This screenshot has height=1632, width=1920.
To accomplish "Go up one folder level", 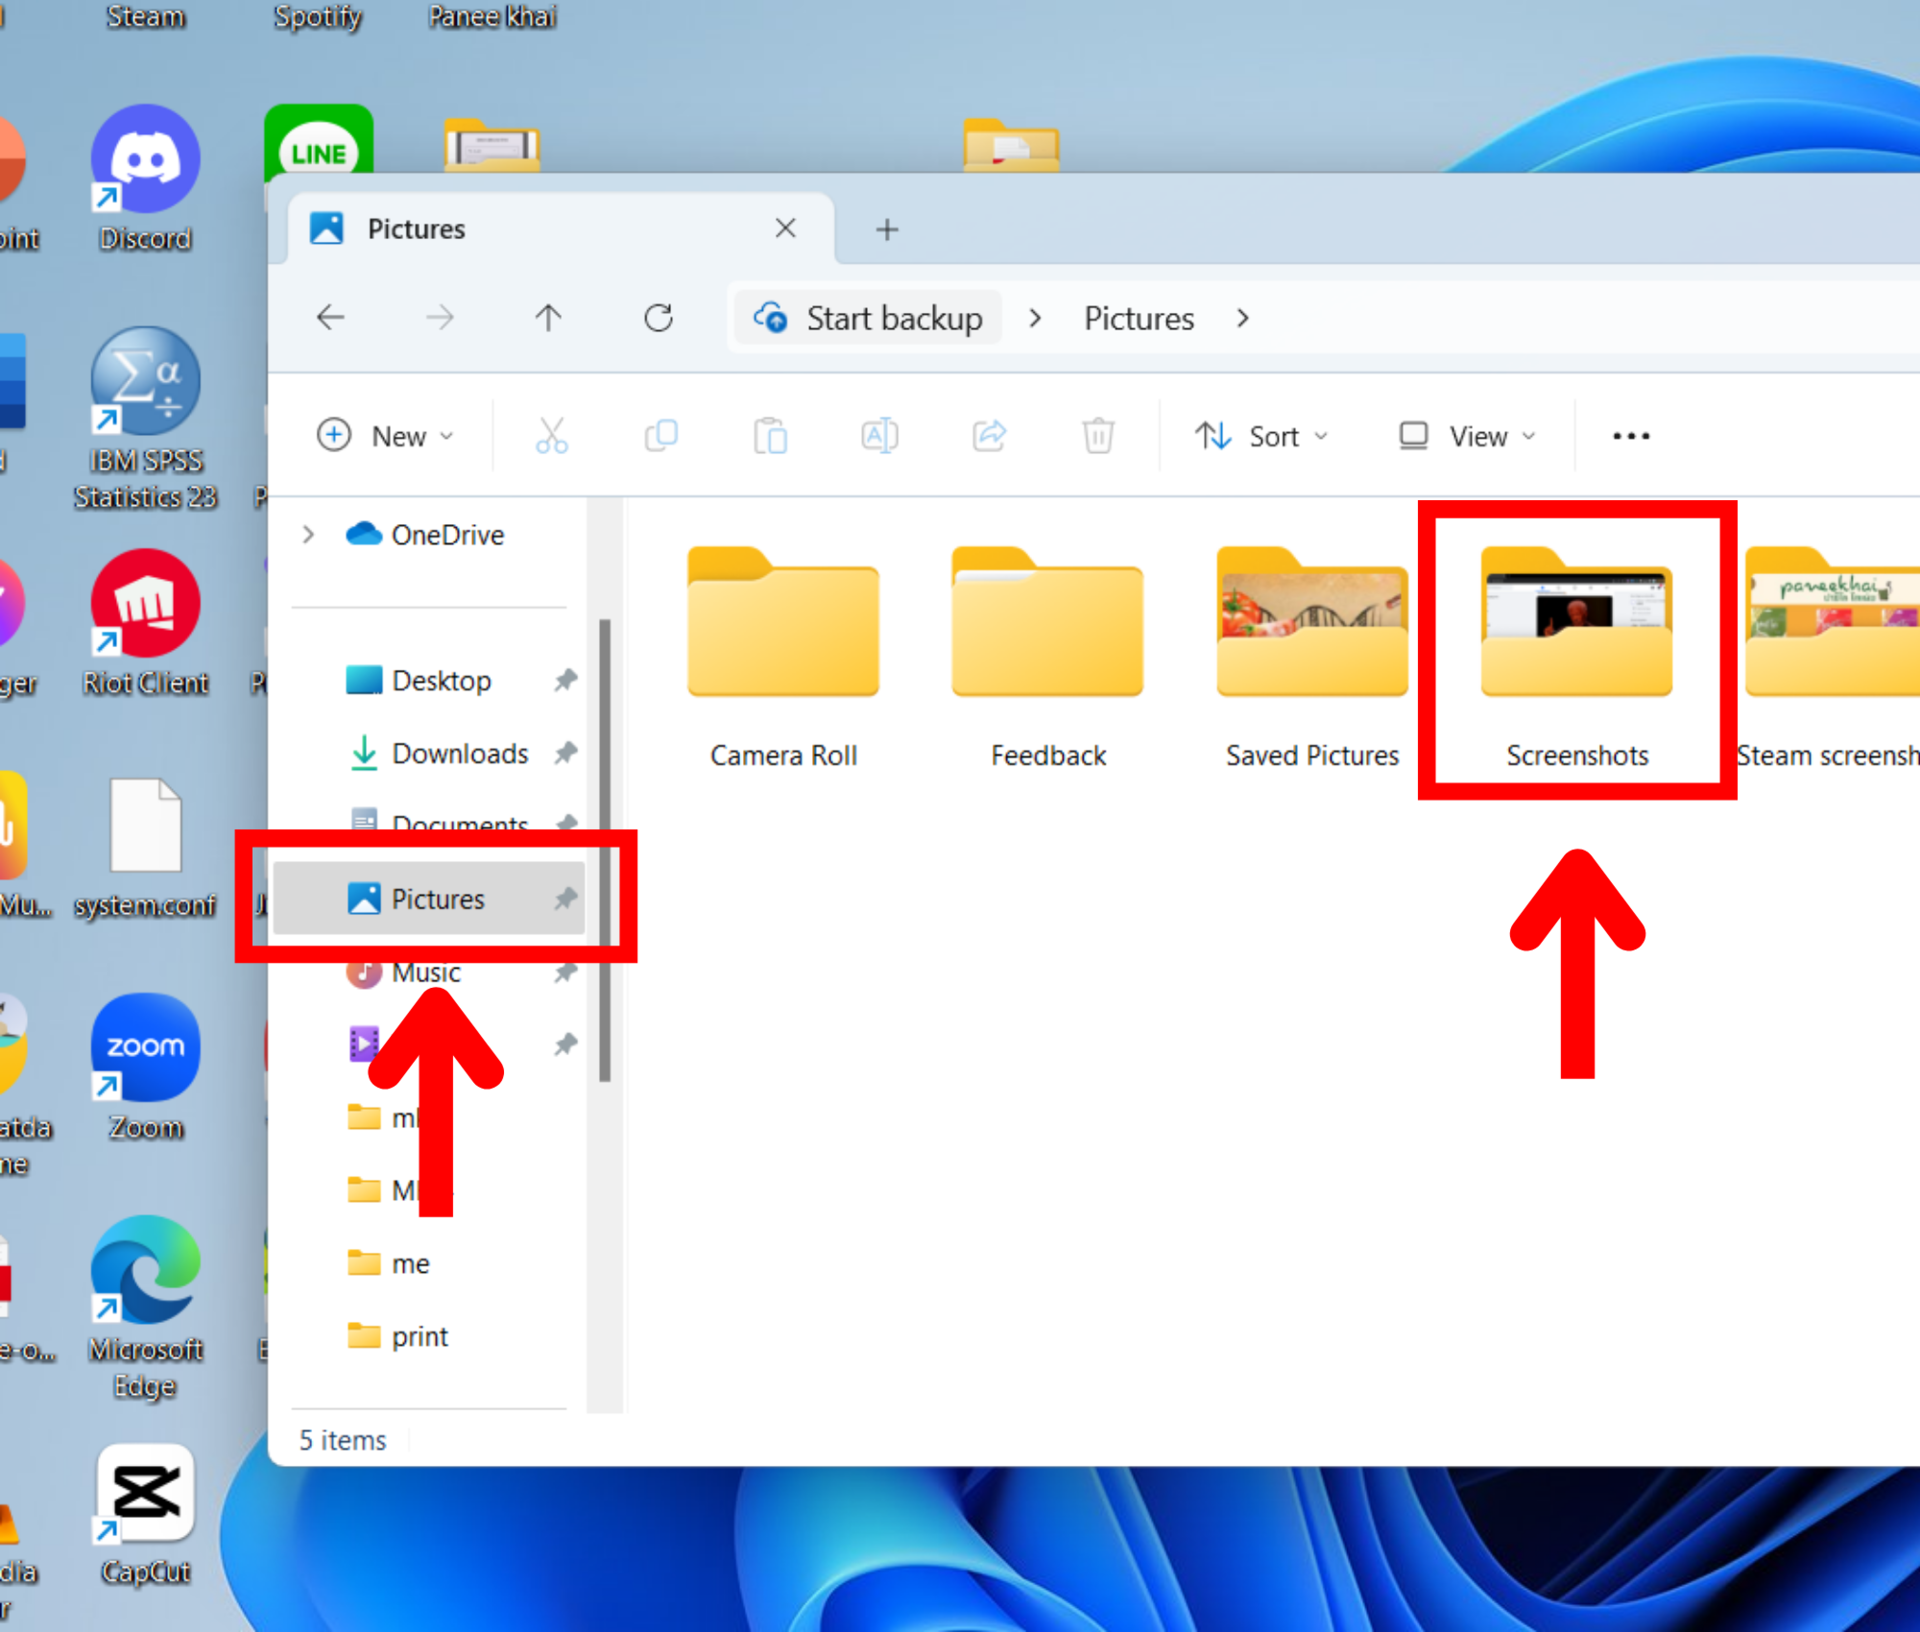I will pos(548,318).
